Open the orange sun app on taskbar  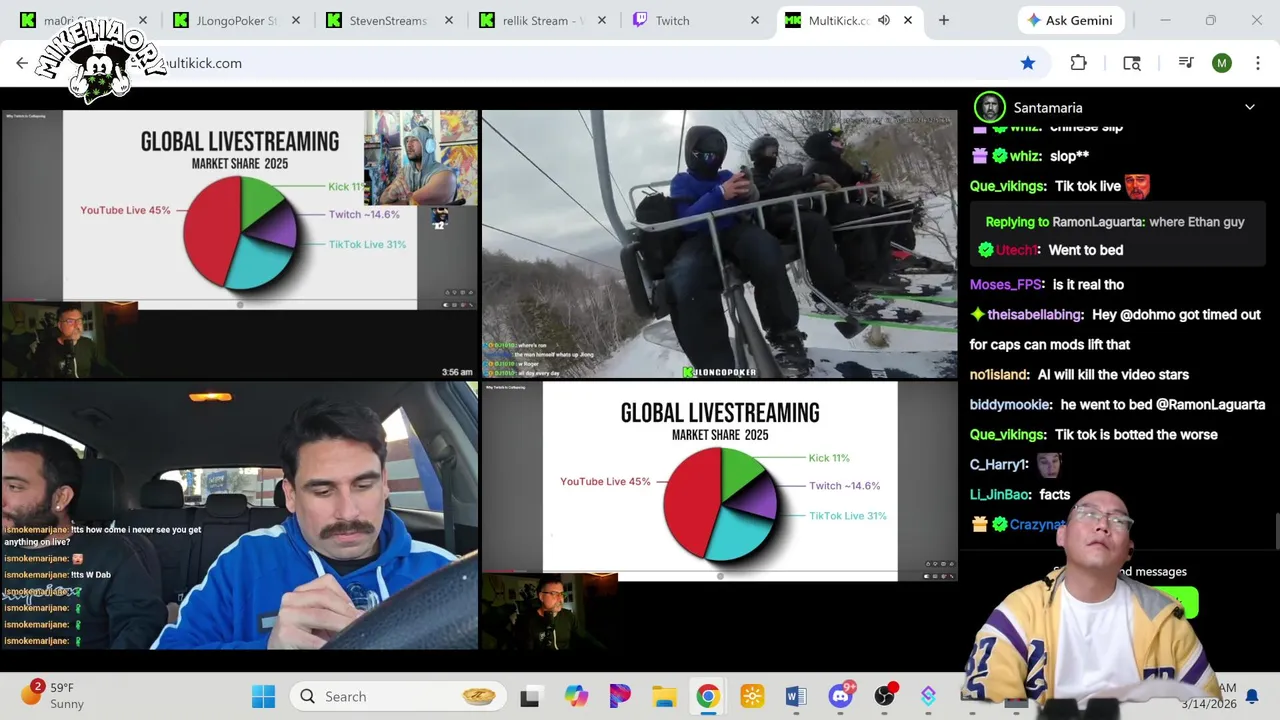752,696
